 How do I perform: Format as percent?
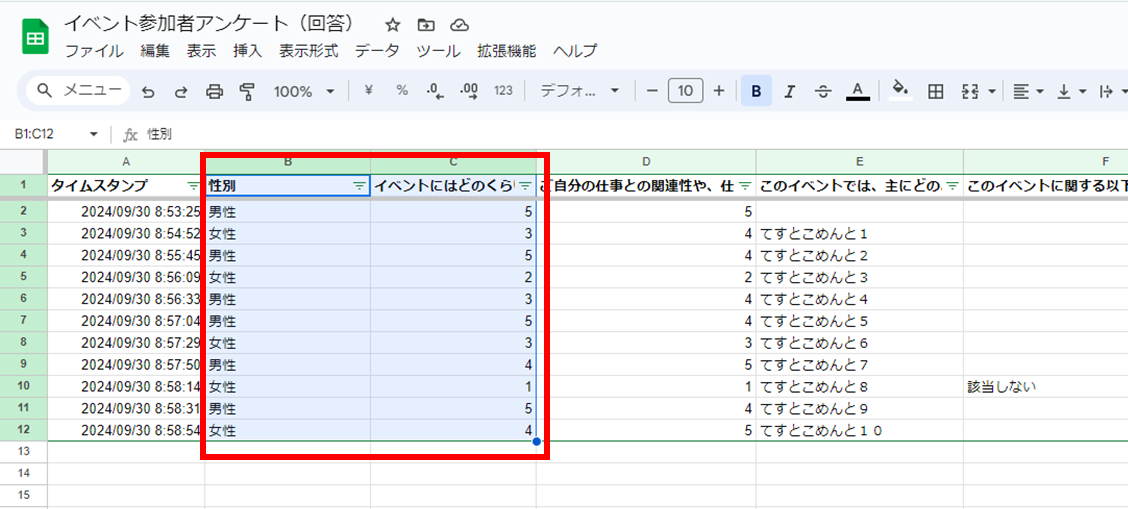point(402,91)
